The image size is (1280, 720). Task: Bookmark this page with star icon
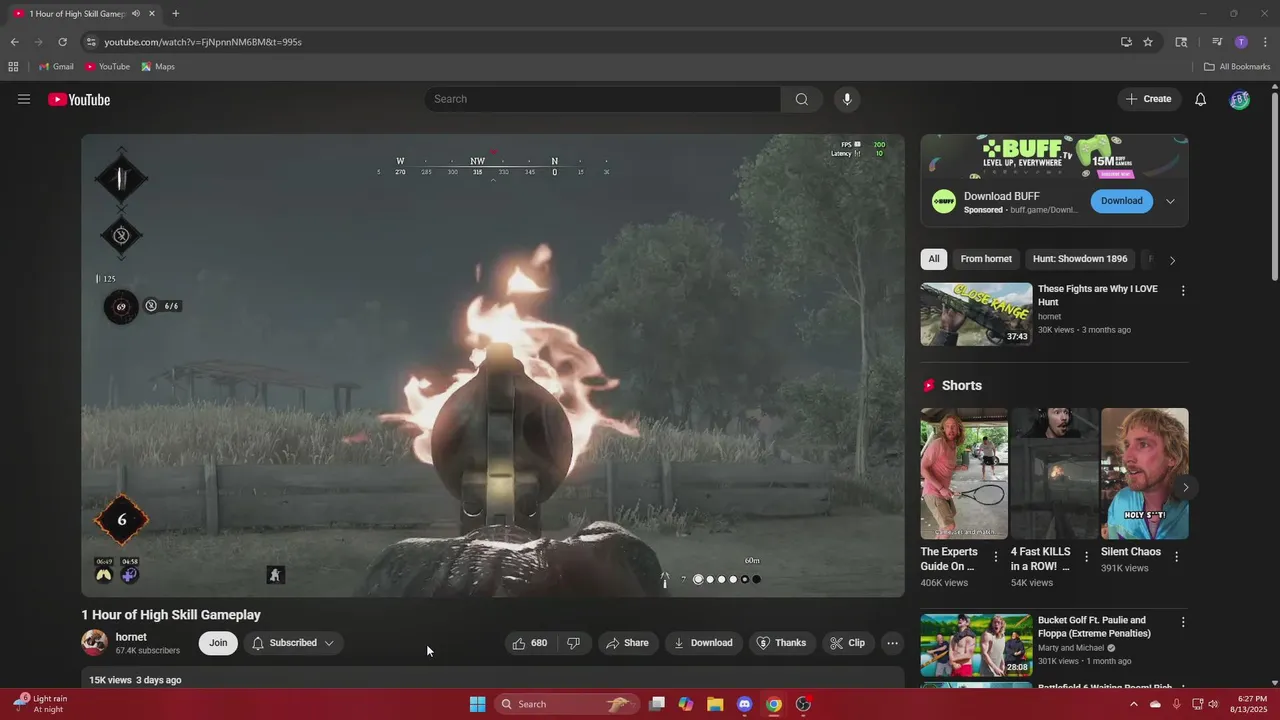1148,42
